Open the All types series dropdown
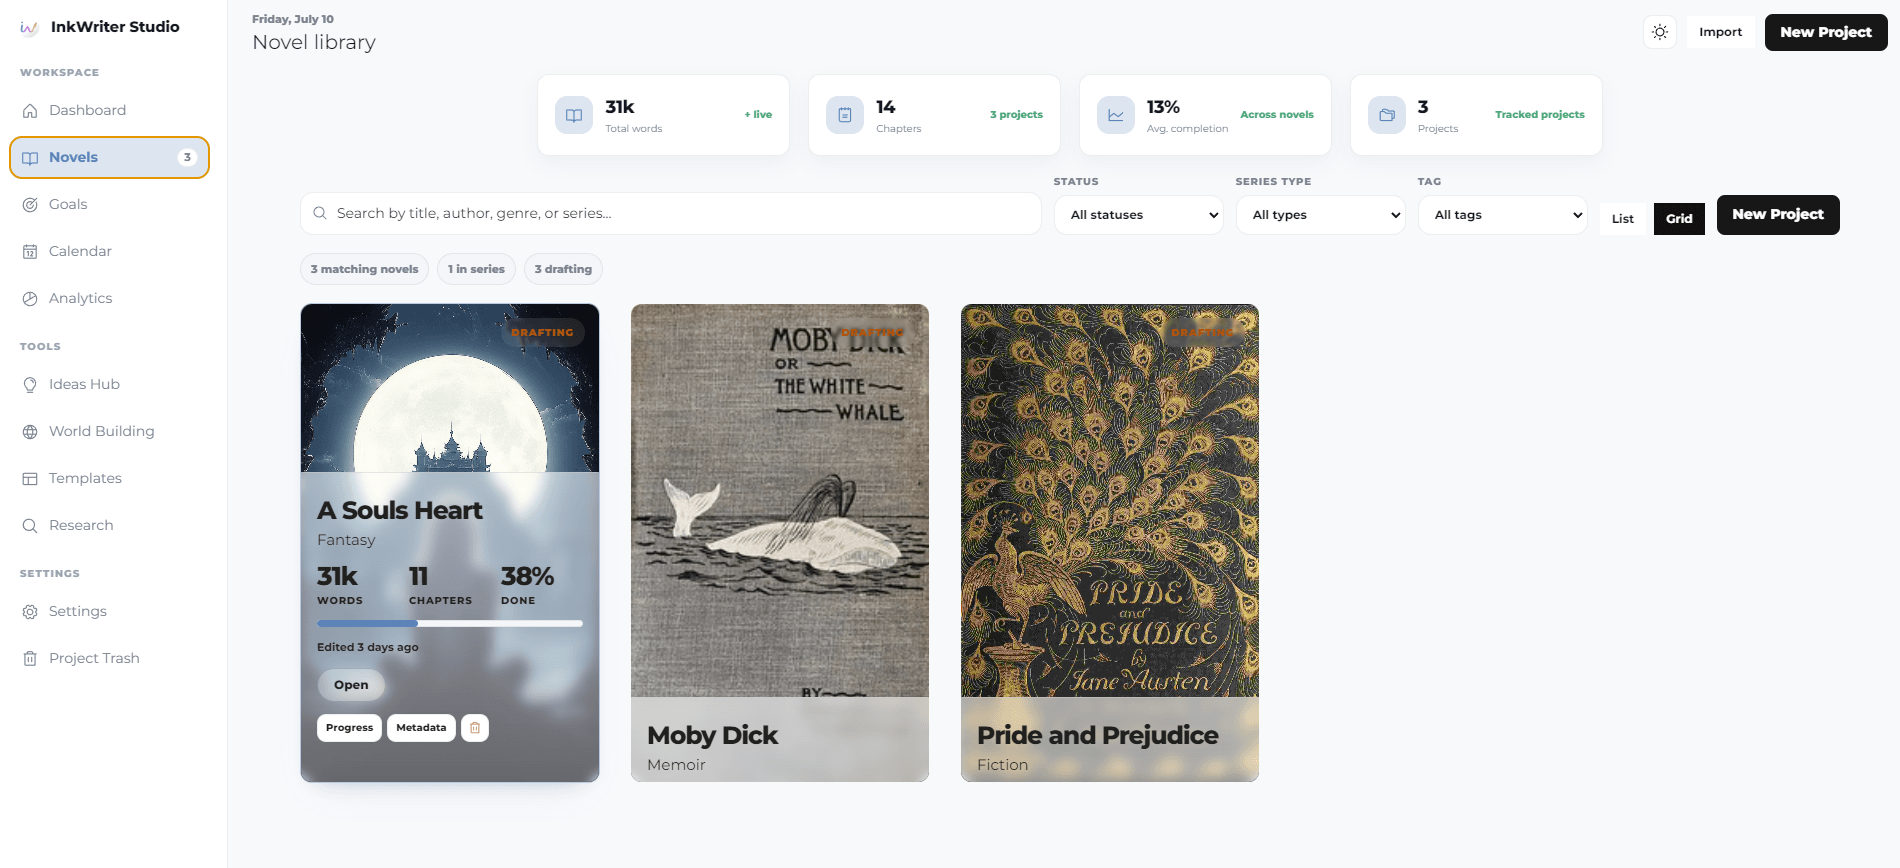 click(x=1321, y=215)
